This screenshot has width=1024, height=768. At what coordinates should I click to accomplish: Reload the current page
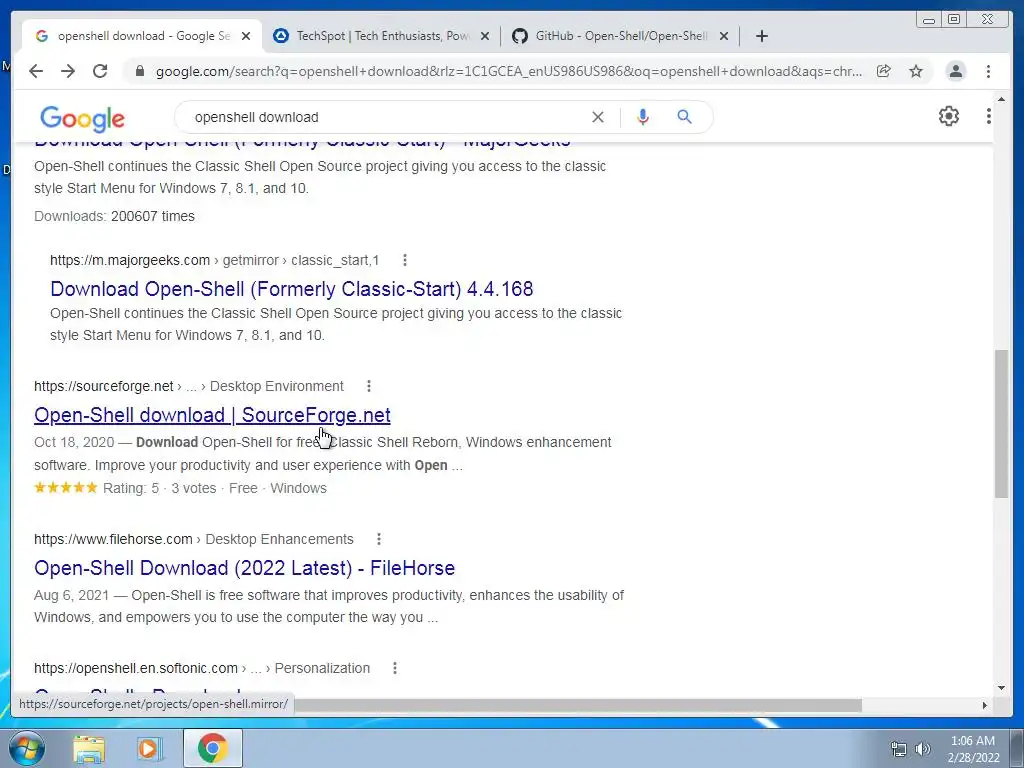tap(100, 71)
